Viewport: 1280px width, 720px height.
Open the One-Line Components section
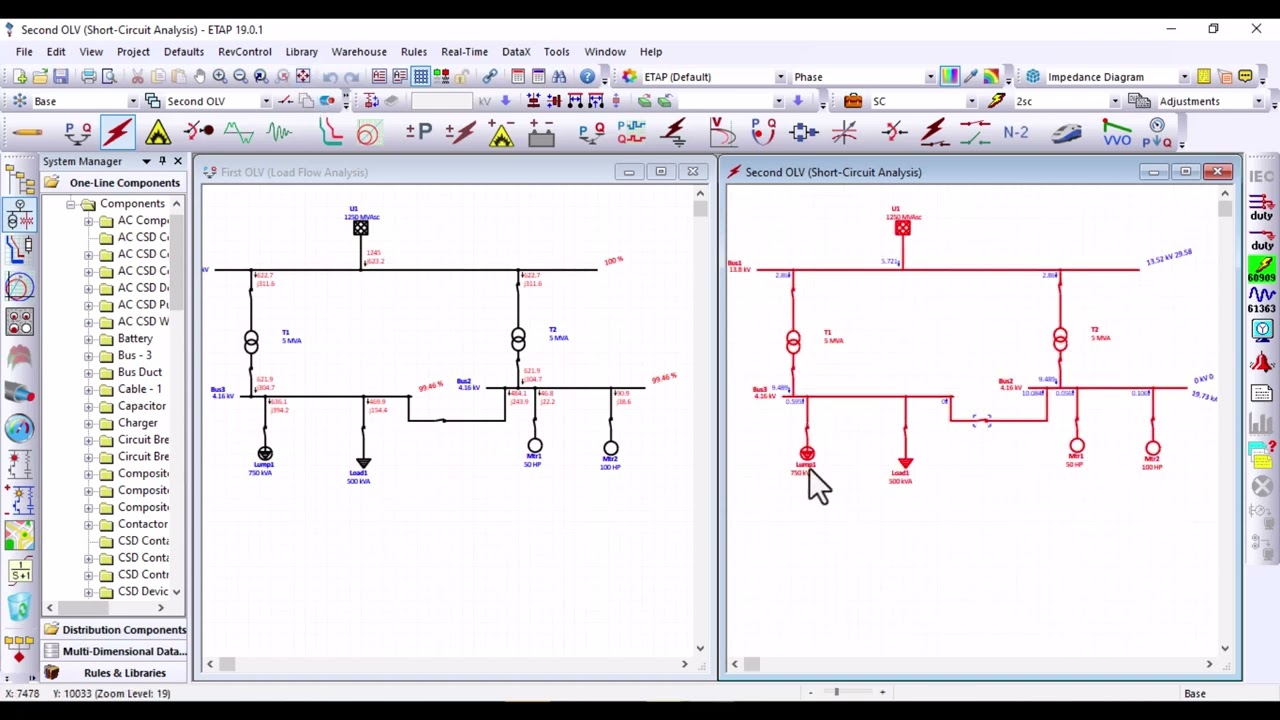(x=113, y=183)
